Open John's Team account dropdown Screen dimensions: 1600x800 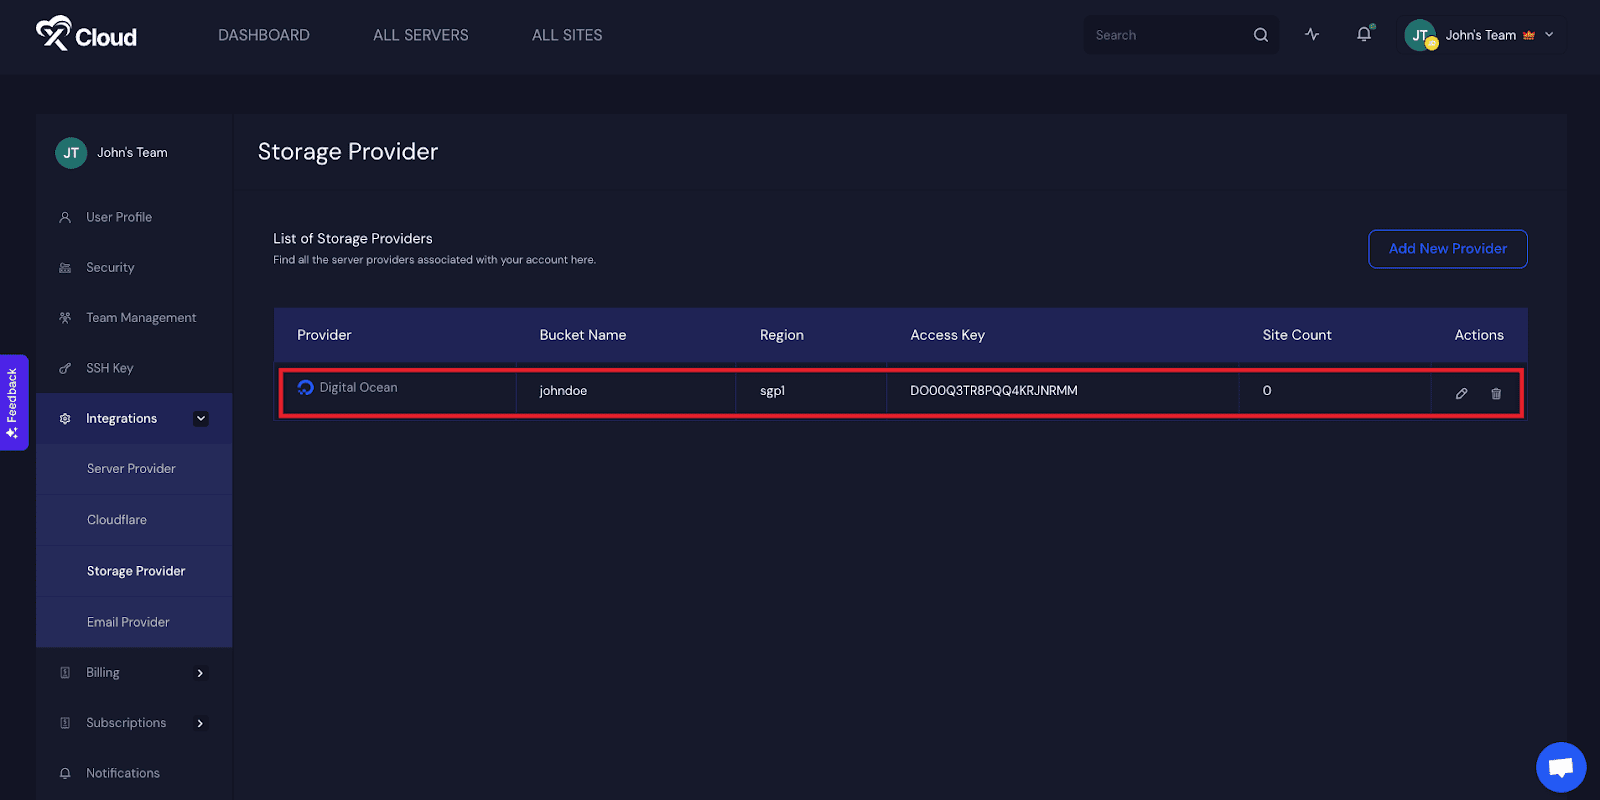[x=1483, y=35]
